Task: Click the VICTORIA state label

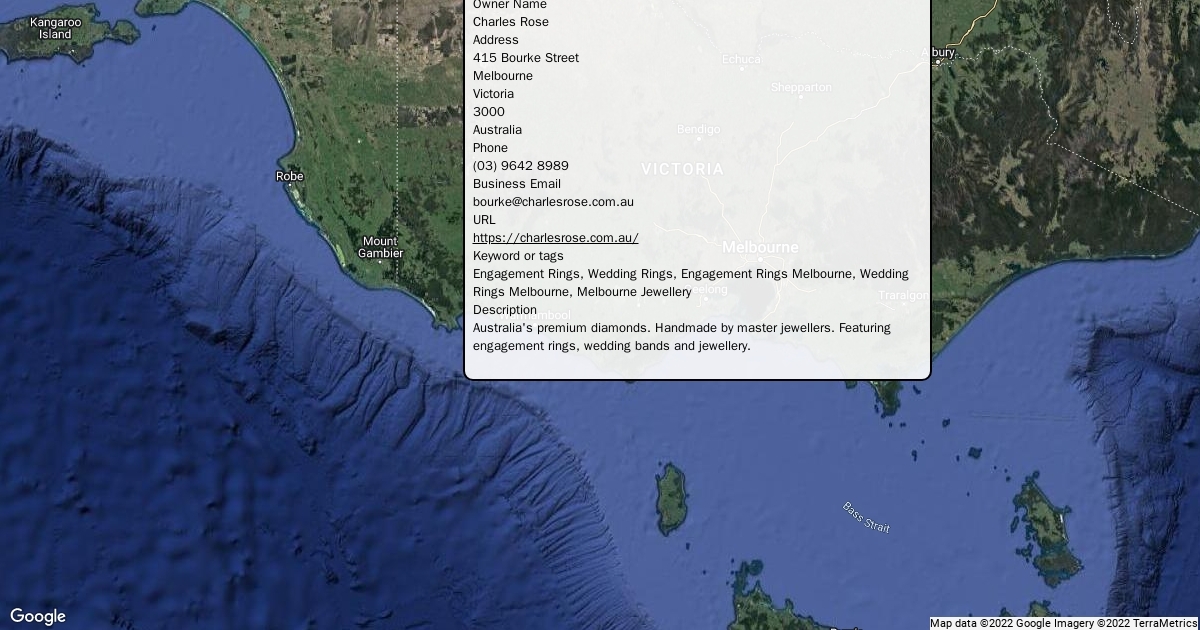Action: (682, 169)
